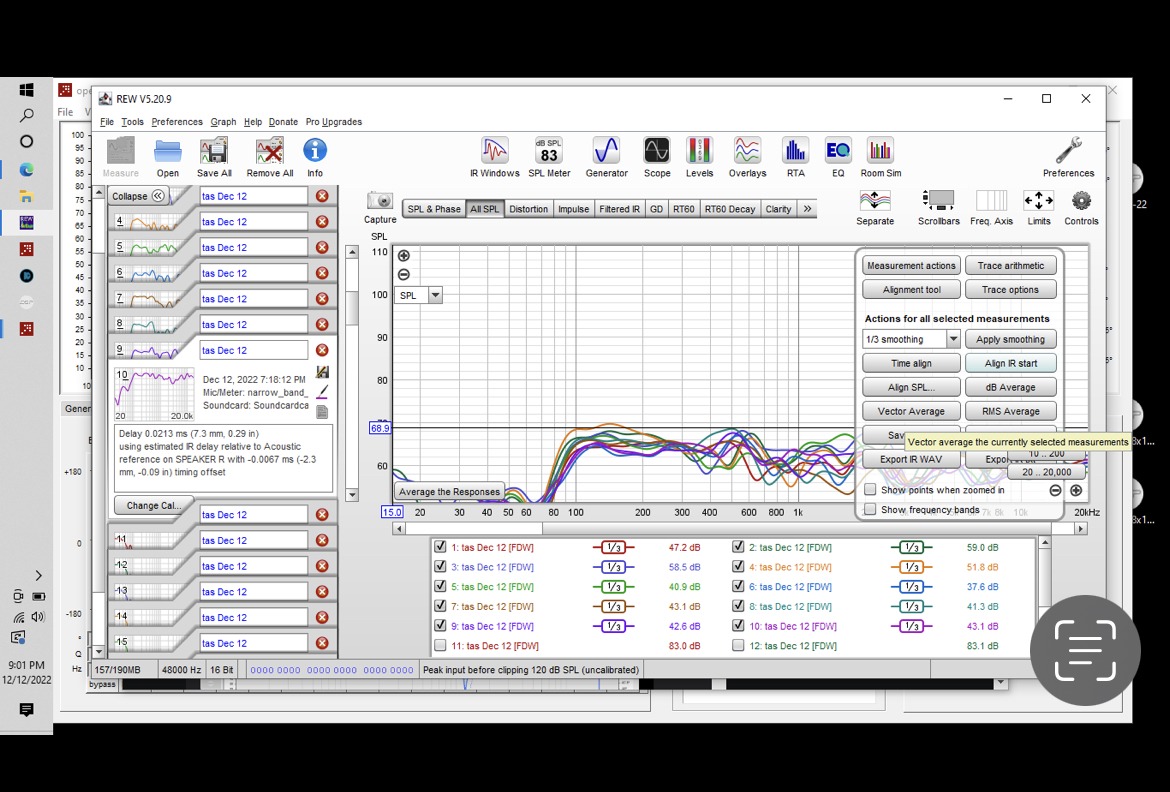The image size is (1170, 792).
Task: Open the Levels meter
Action: [699, 157]
